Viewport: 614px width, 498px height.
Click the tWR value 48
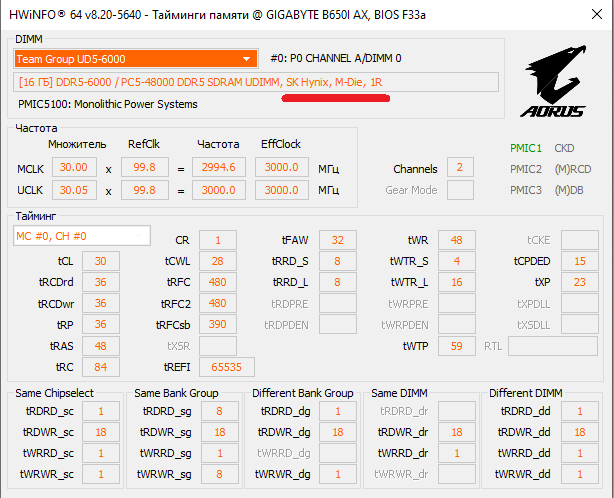(x=457, y=240)
